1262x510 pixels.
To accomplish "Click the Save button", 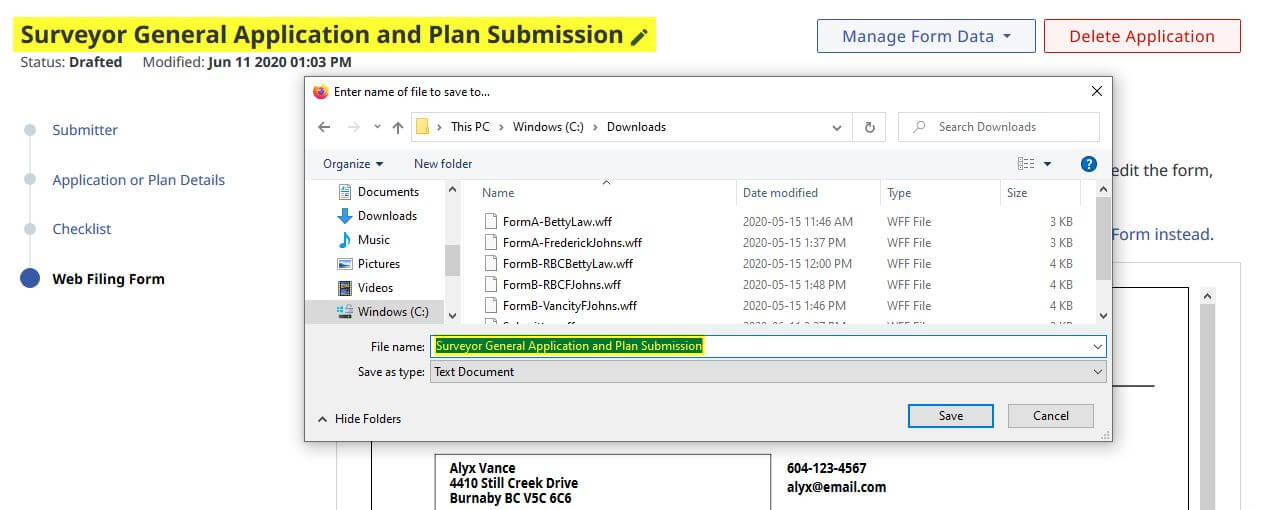I will pyautogui.click(x=951, y=416).
